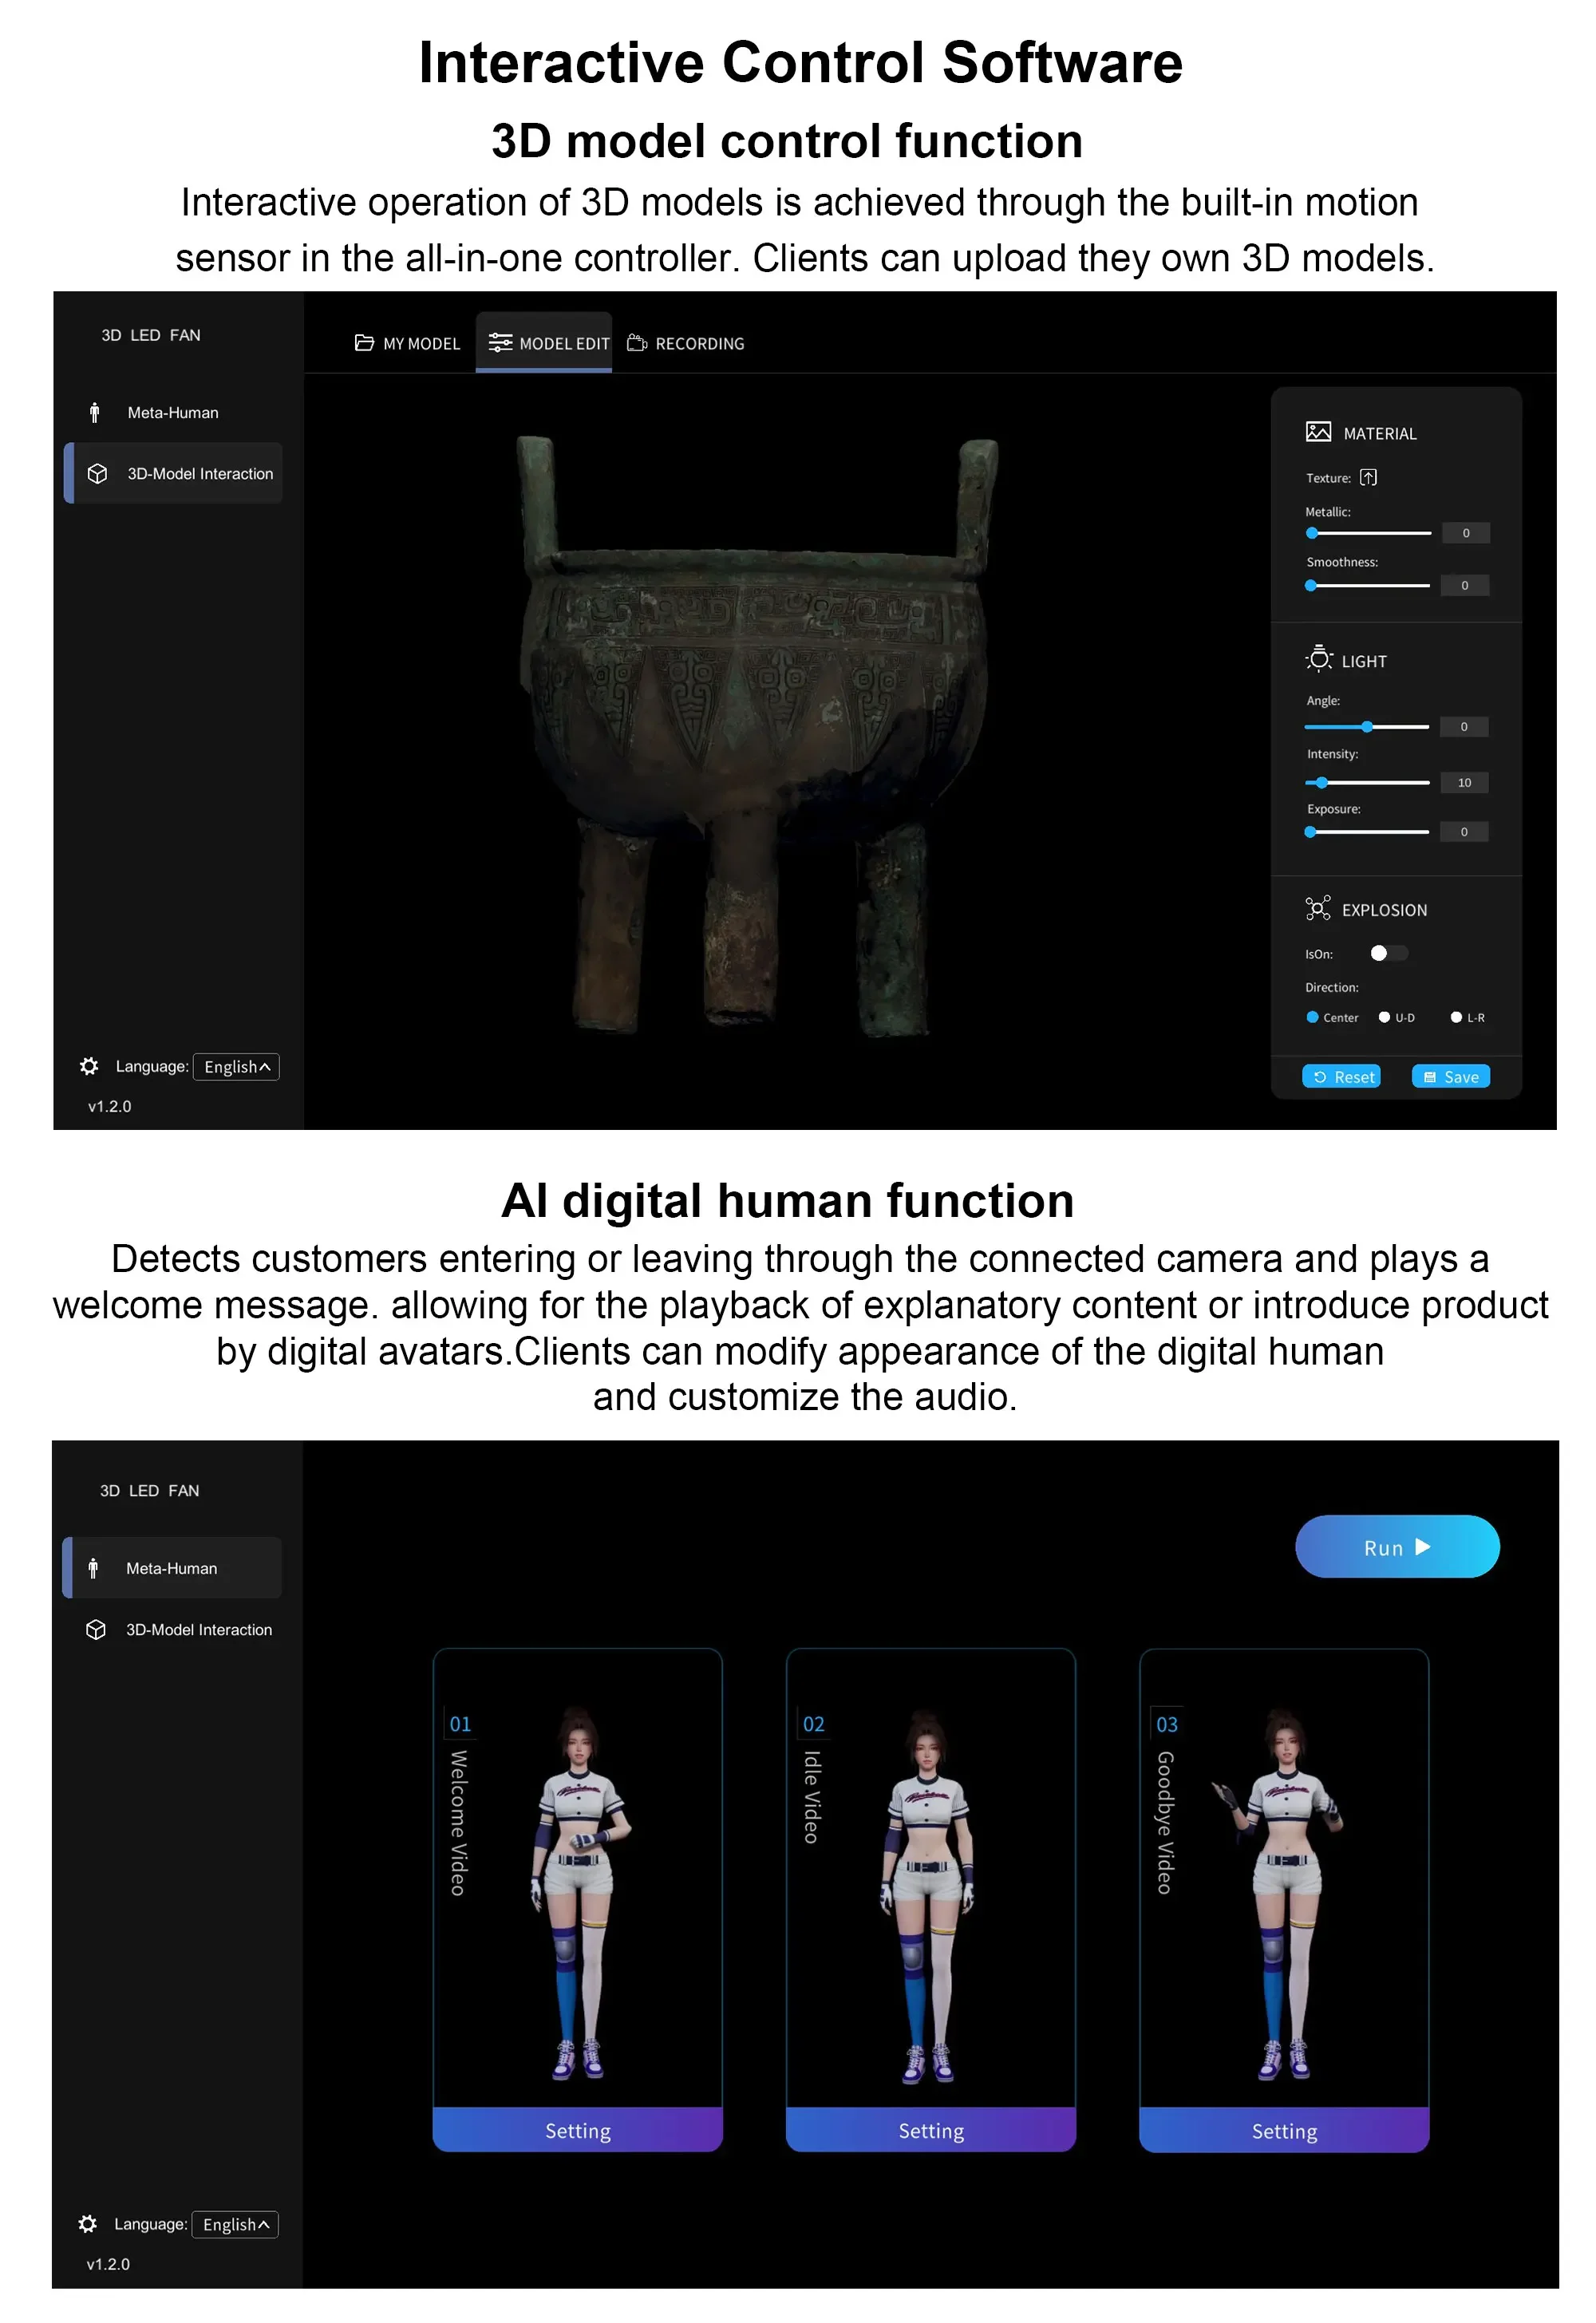Click the 3D-Model Interaction cube icon in Run screen

96,1629
